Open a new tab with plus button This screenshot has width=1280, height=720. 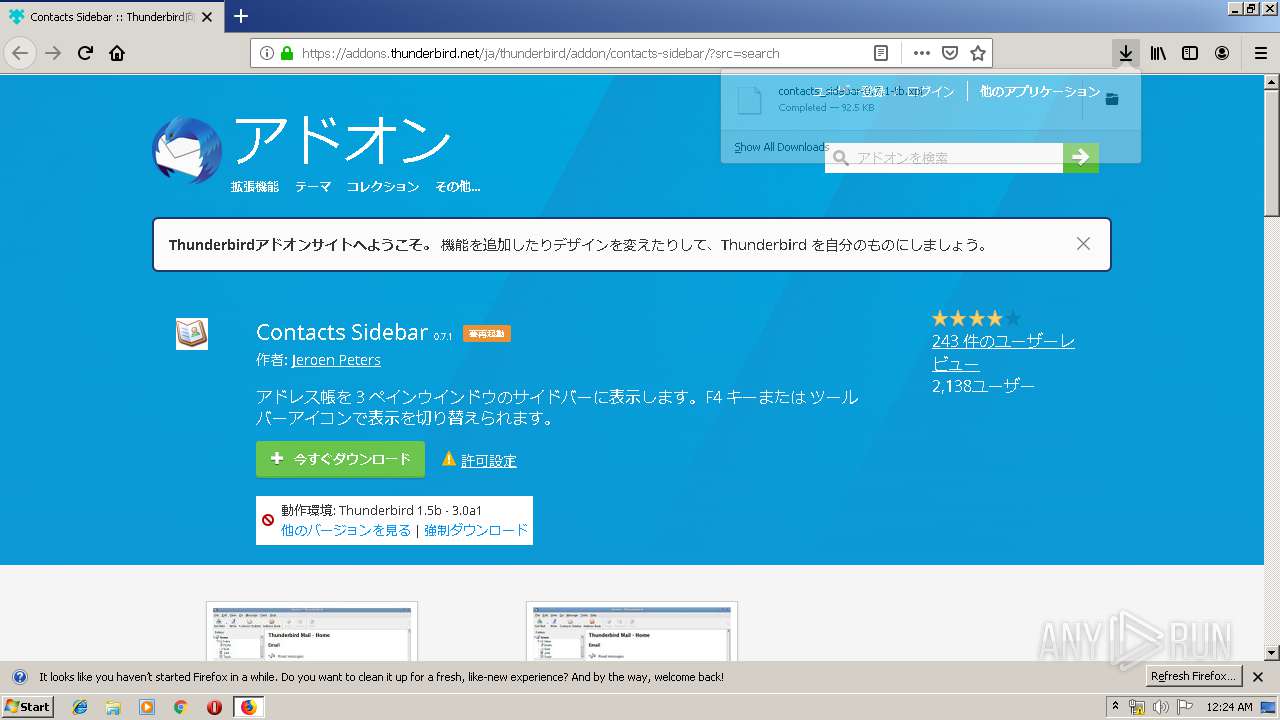point(241,16)
